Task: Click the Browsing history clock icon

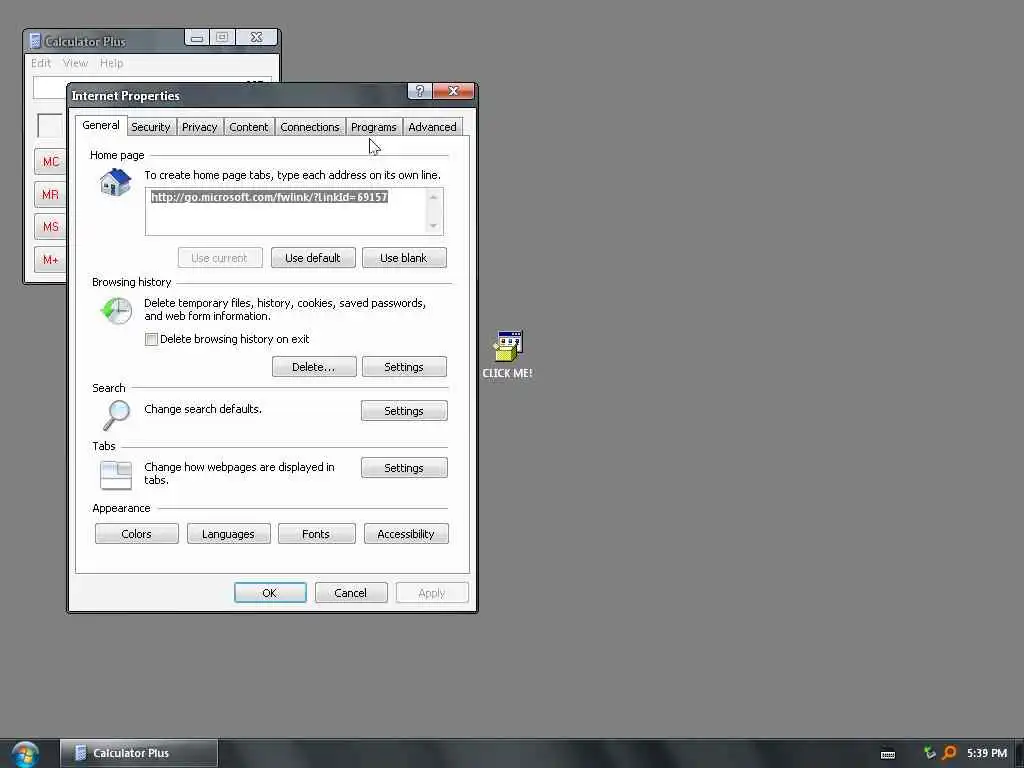Action: click(x=116, y=310)
